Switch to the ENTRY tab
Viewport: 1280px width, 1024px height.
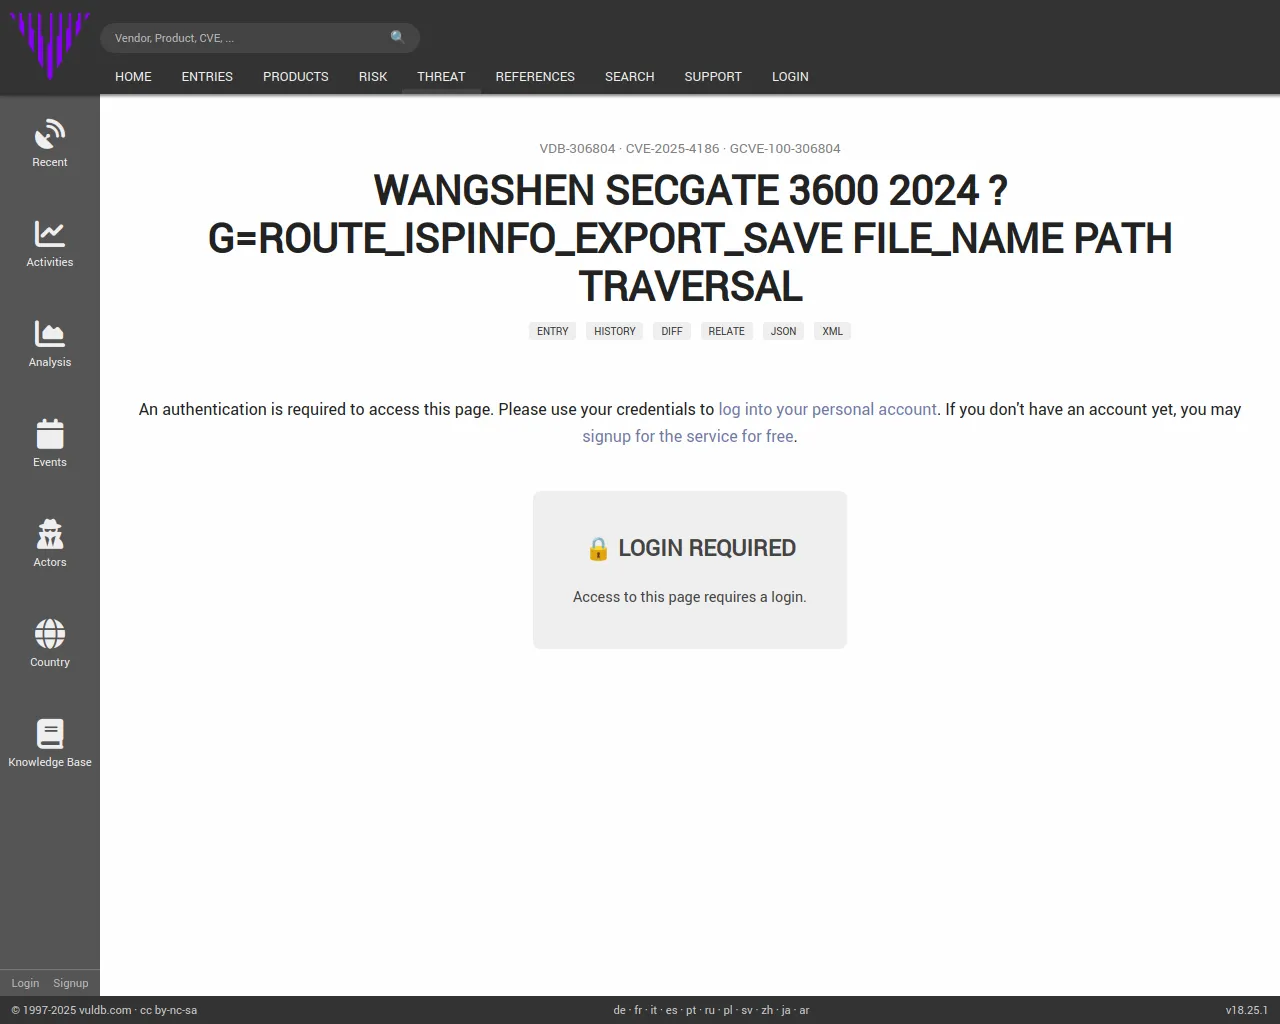pyautogui.click(x=552, y=331)
